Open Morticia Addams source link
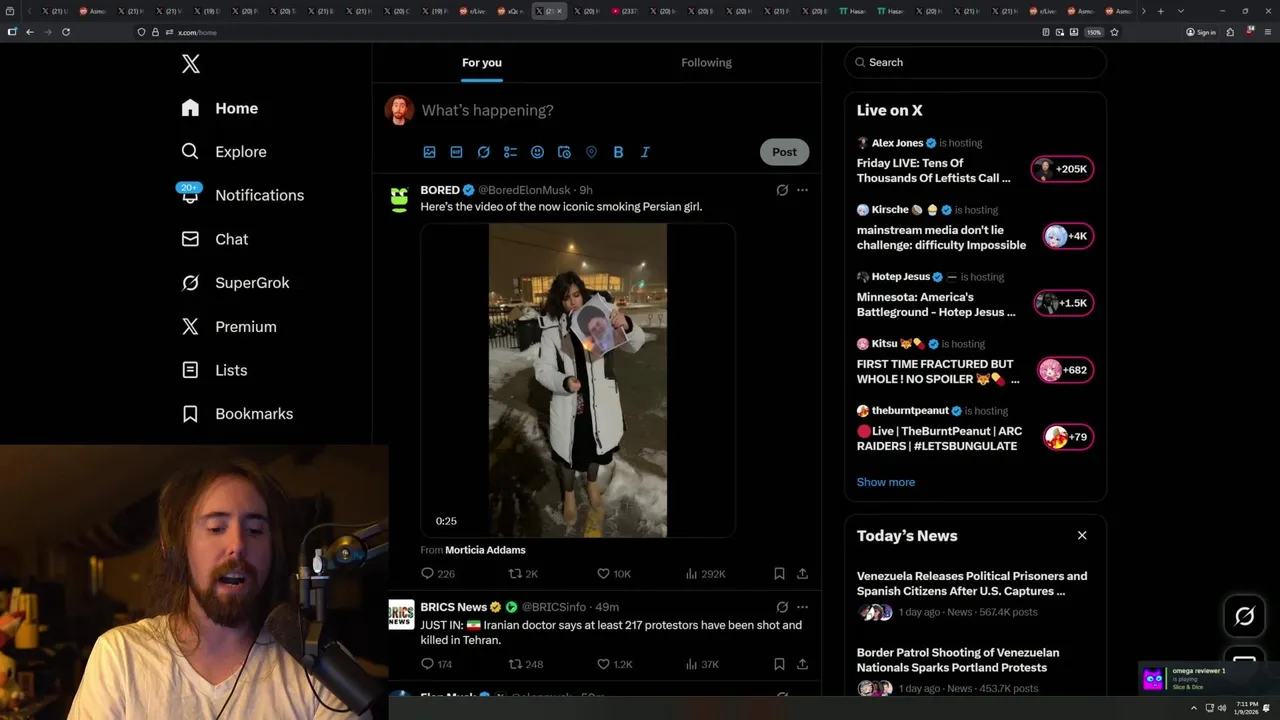Image resolution: width=1280 pixels, height=720 pixels. [x=485, y=550]
